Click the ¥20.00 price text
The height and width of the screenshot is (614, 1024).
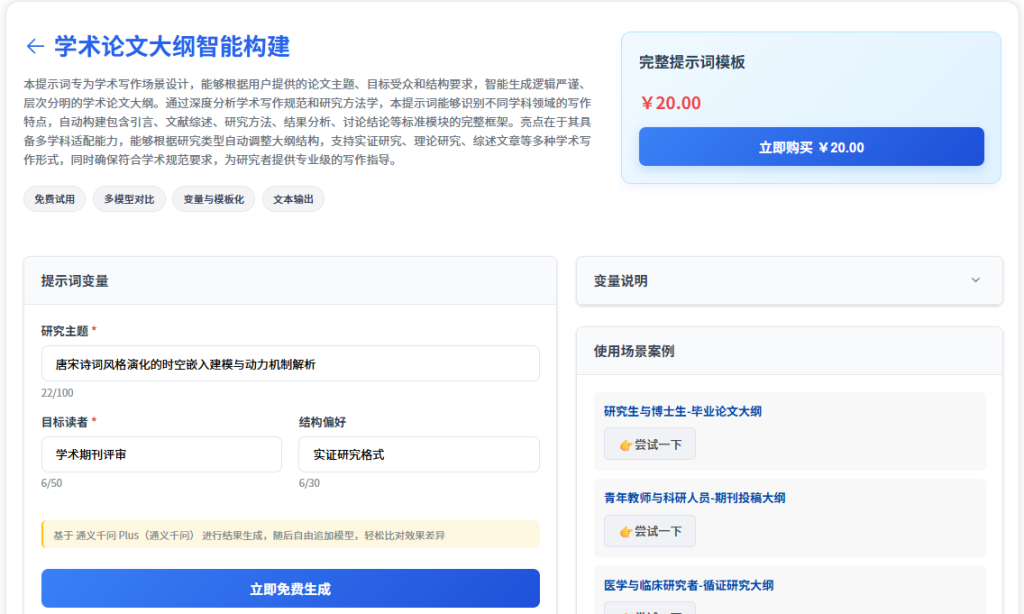tap(670, 103)
